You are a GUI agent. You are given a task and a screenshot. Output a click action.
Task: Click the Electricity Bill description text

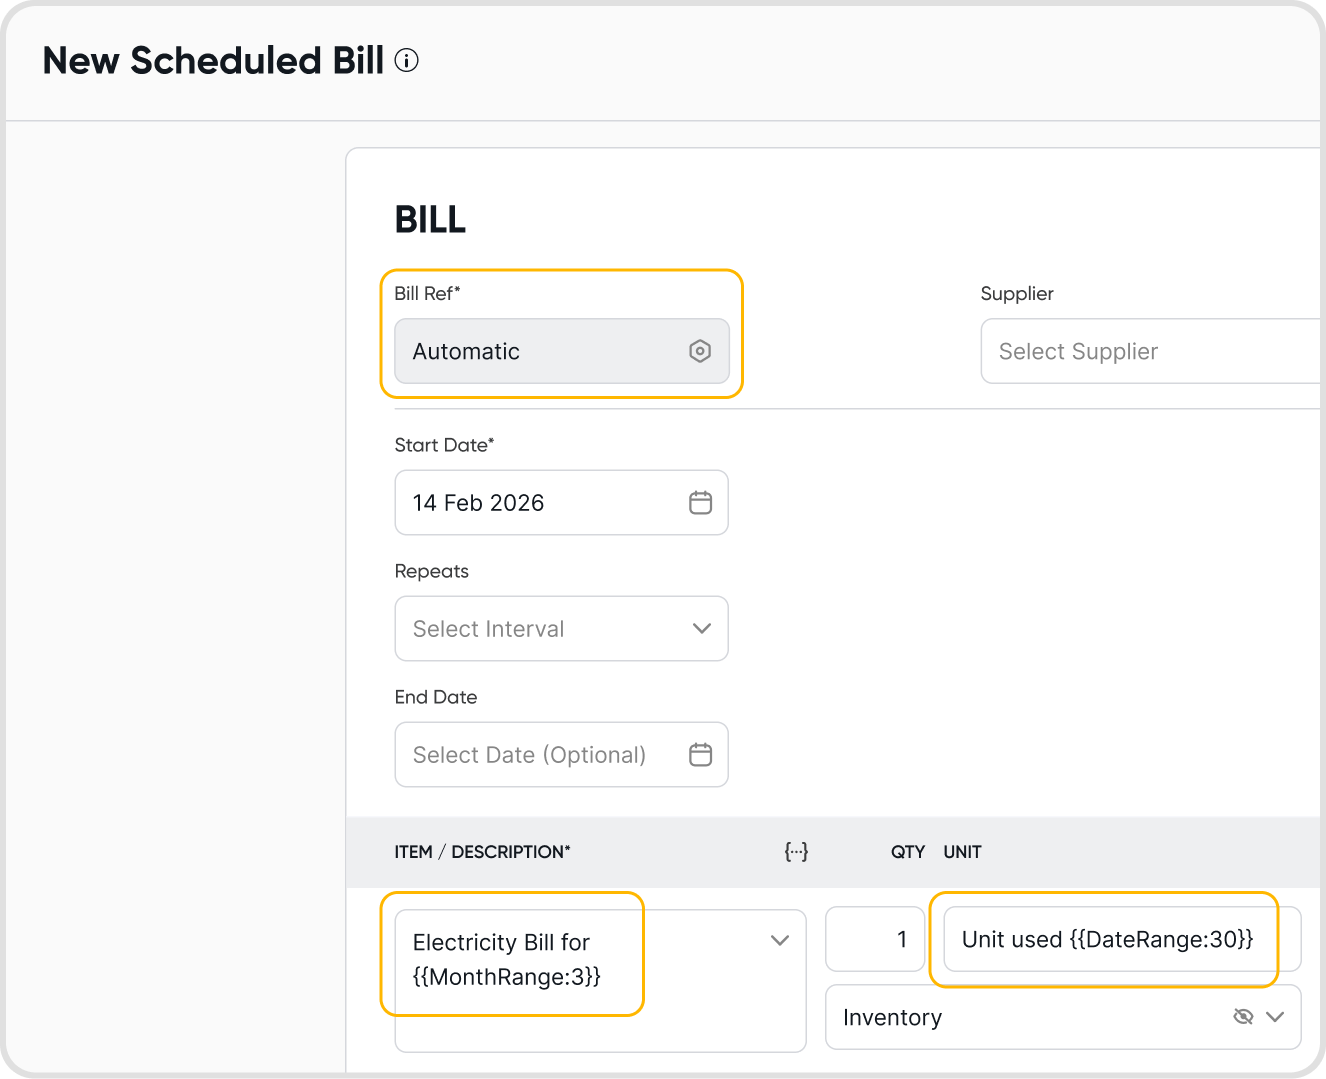click(507, 959)
